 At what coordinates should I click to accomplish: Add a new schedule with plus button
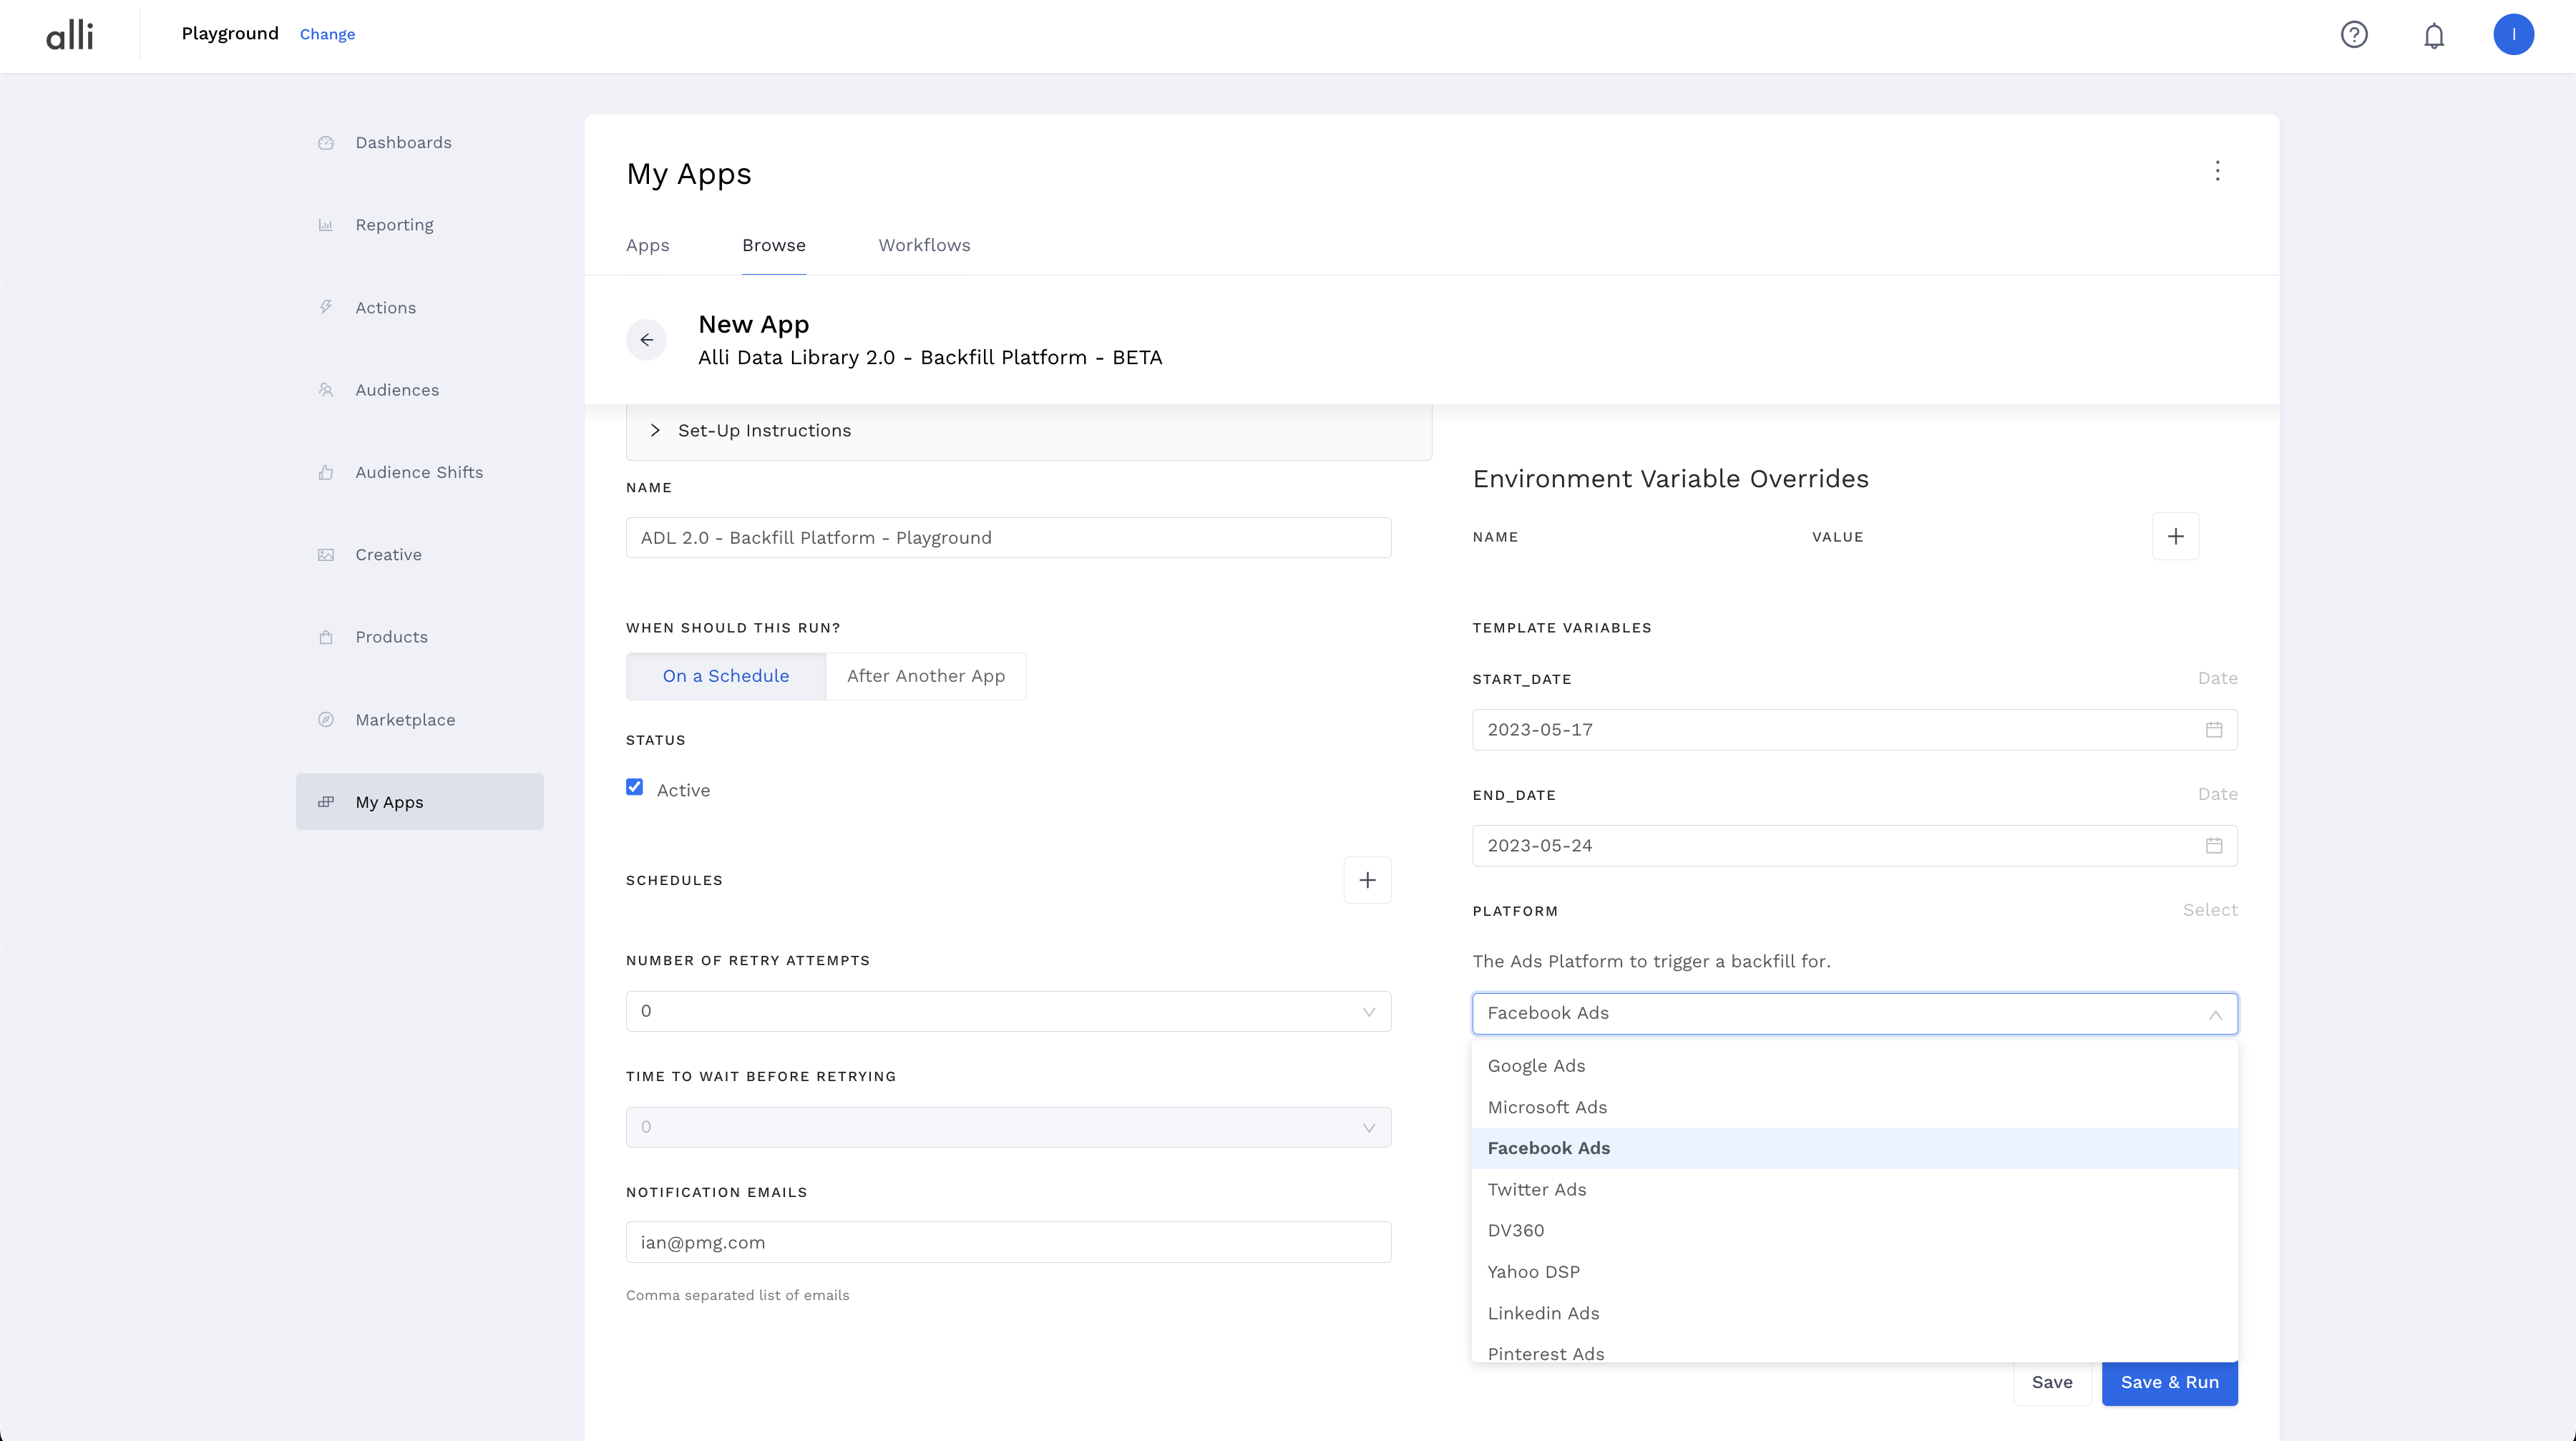(1367, 880)
